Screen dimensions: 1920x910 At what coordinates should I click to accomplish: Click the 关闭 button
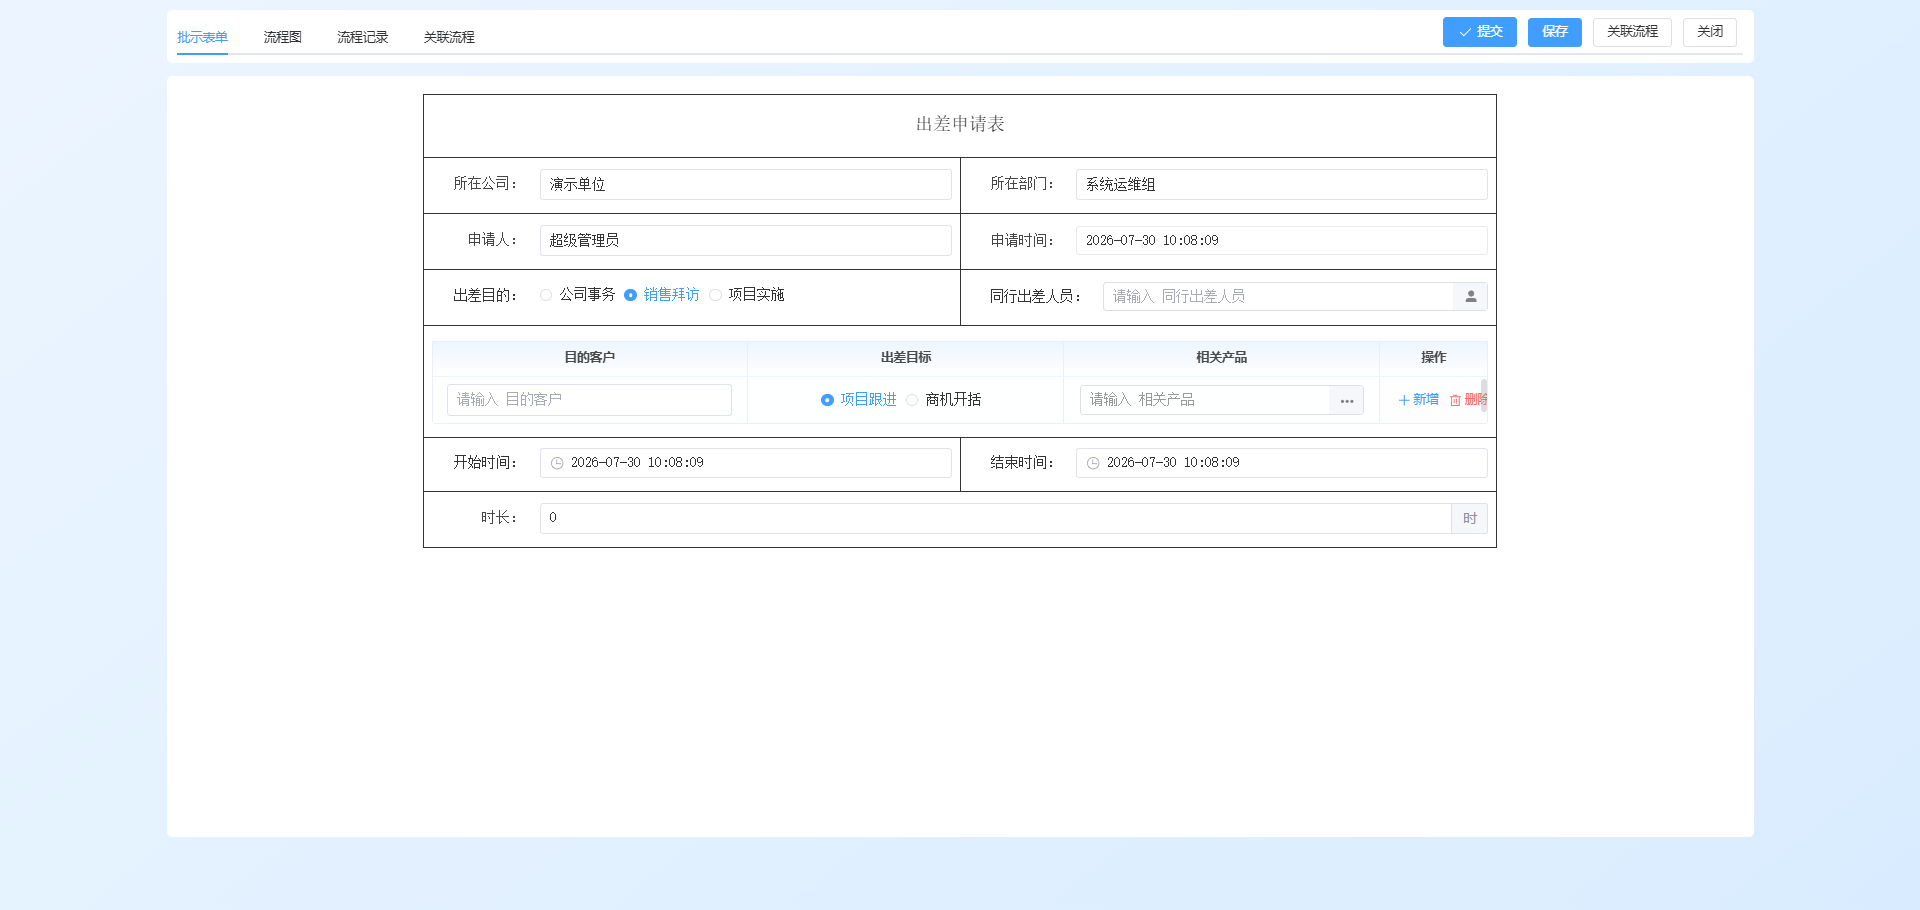click(1710, 32)
